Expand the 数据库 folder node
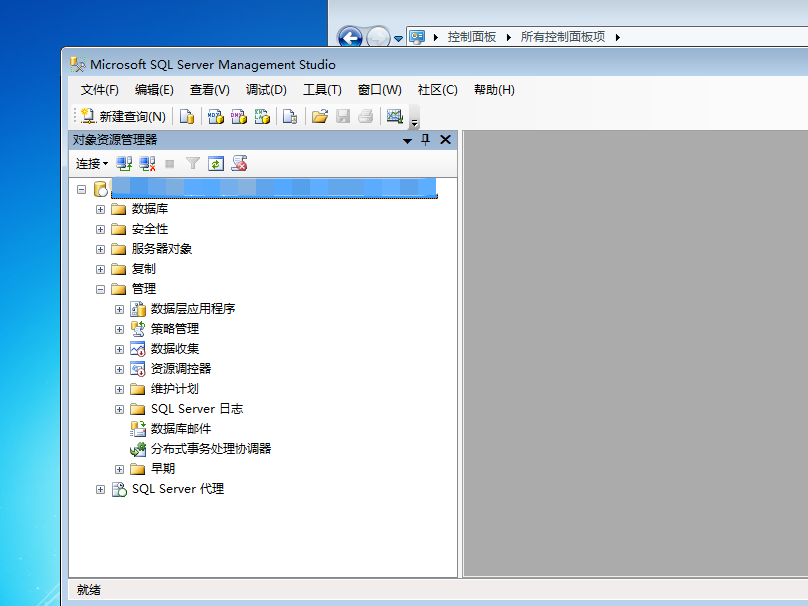This screenshot has width=808, height=606. [100, 209]
